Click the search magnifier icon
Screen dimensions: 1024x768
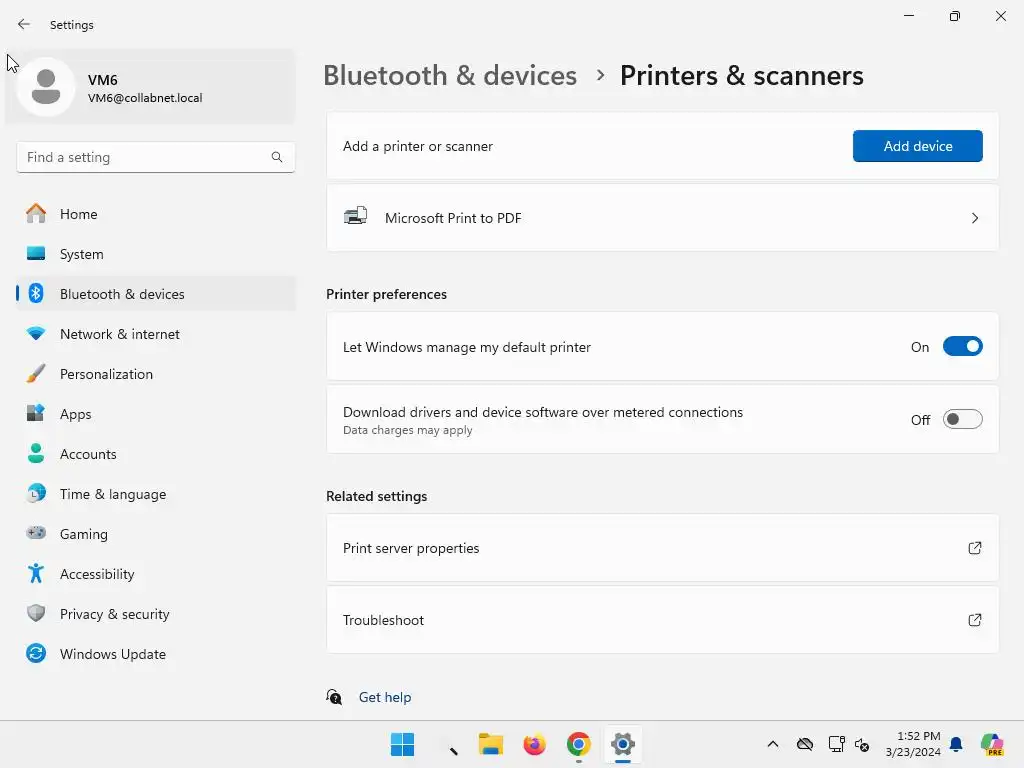[277, 157]
